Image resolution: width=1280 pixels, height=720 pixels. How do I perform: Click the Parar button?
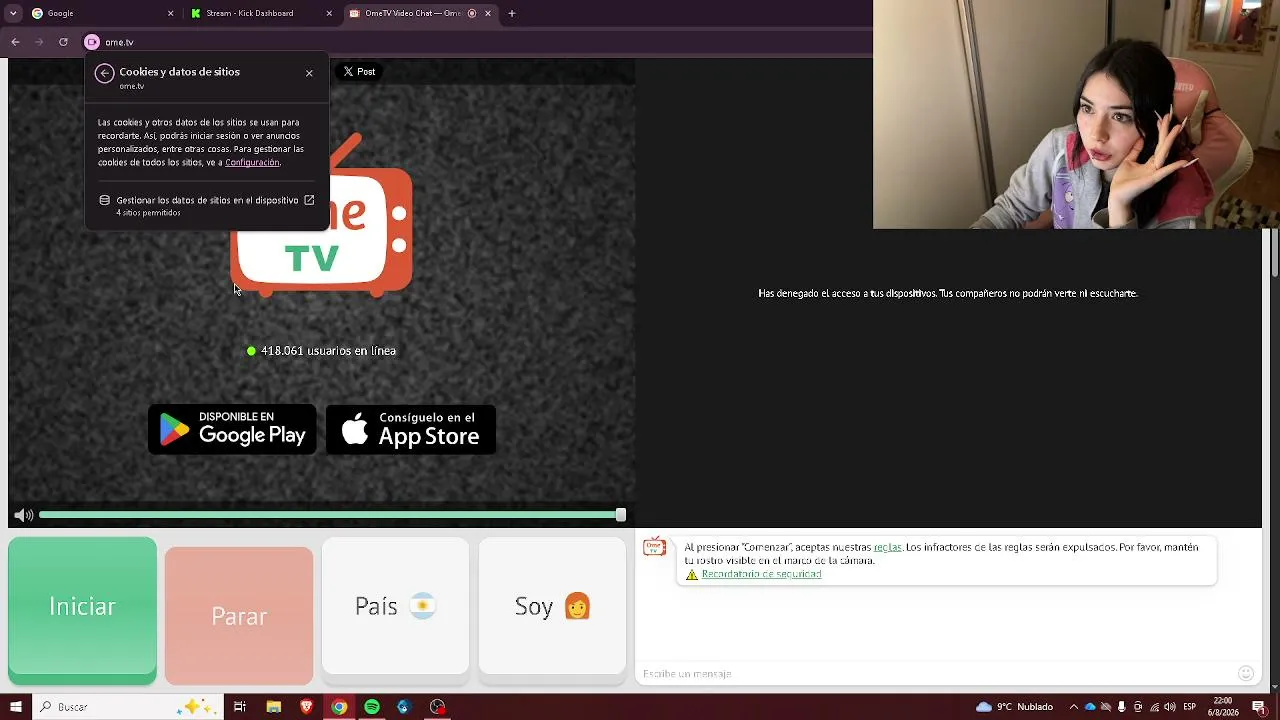tap(239, 615)
